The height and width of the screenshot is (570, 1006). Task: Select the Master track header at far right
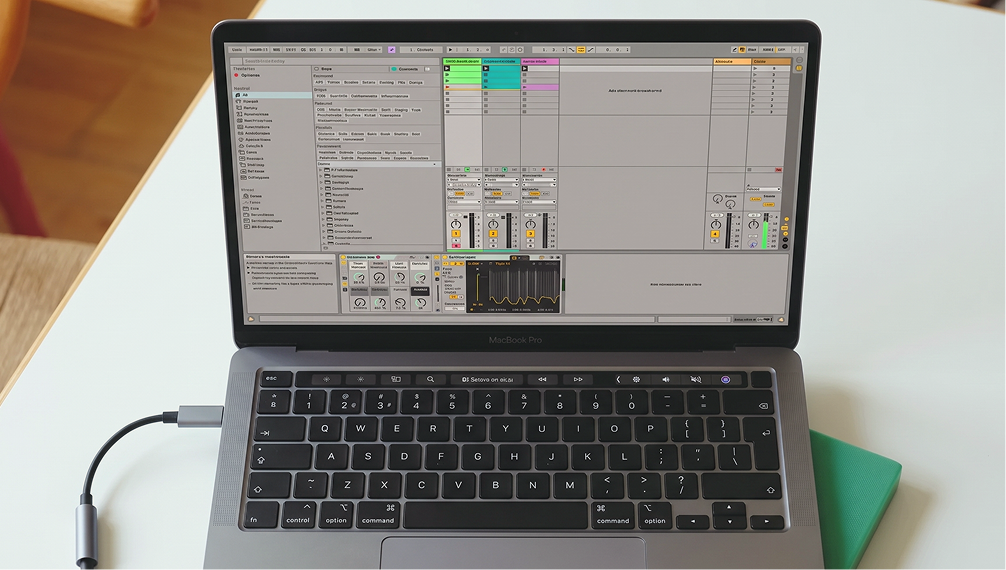(x=771, y=61)
